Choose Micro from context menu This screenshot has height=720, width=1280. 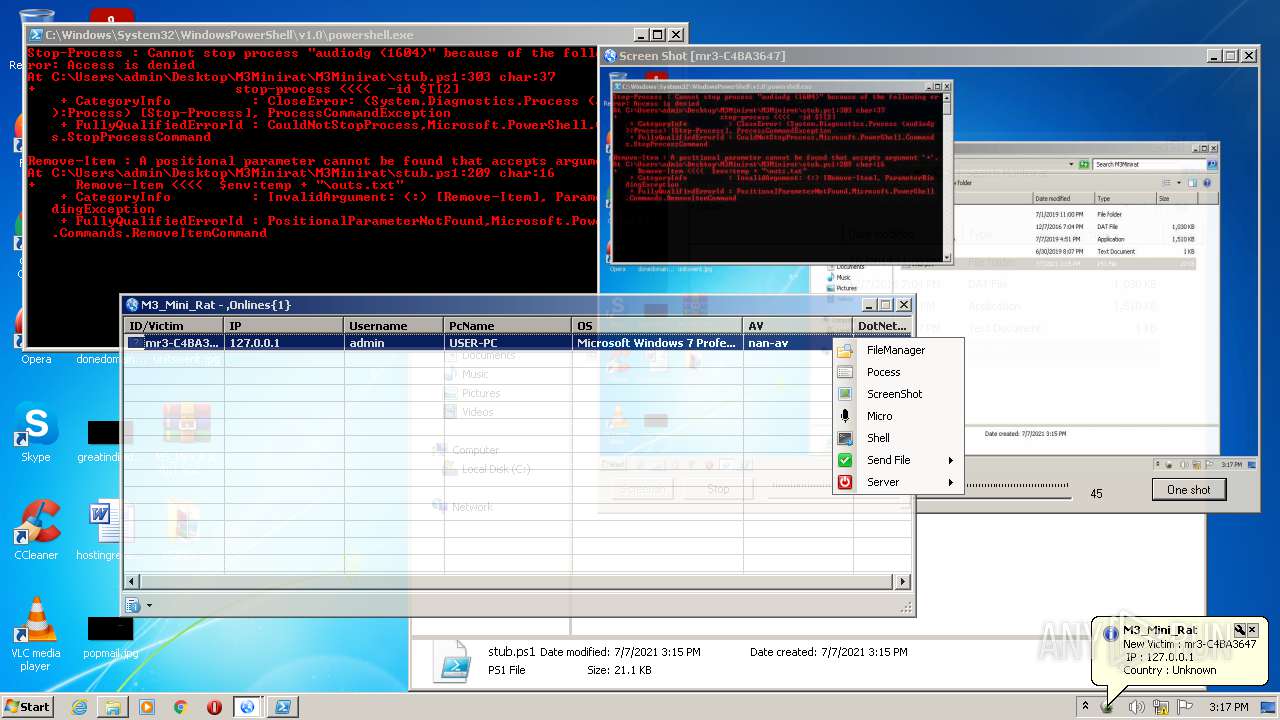pos(897,416)
